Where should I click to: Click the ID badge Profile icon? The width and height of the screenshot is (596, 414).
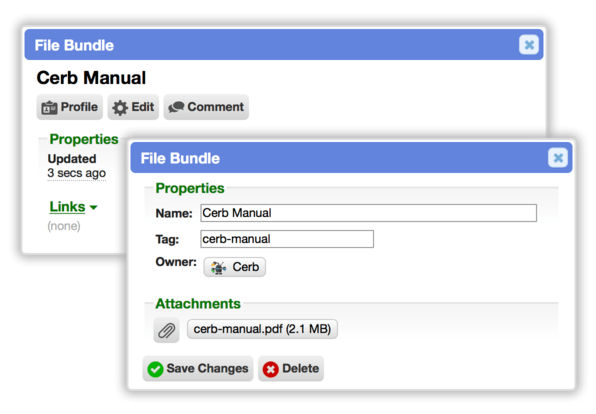coord(49,108)
